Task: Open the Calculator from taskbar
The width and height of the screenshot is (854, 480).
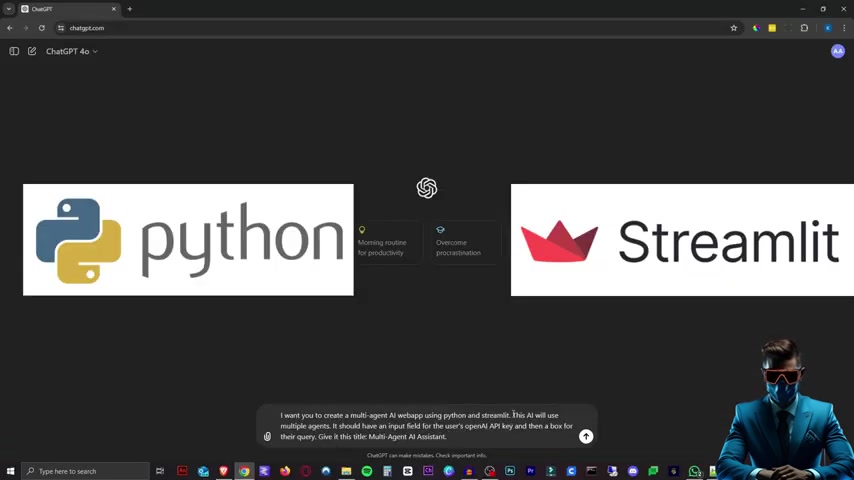Action: (387, 471)
